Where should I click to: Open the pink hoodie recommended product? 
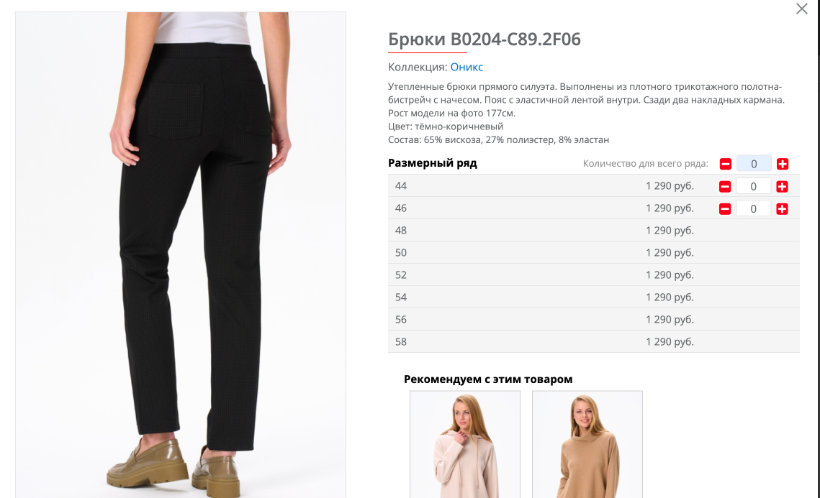[x=465, y=444]
